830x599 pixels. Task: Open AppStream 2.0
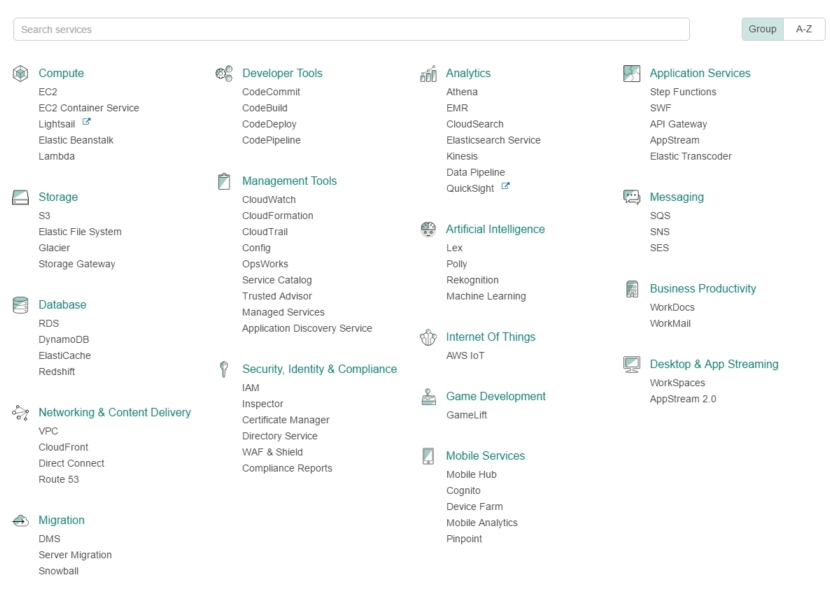(x=683, y=400)
